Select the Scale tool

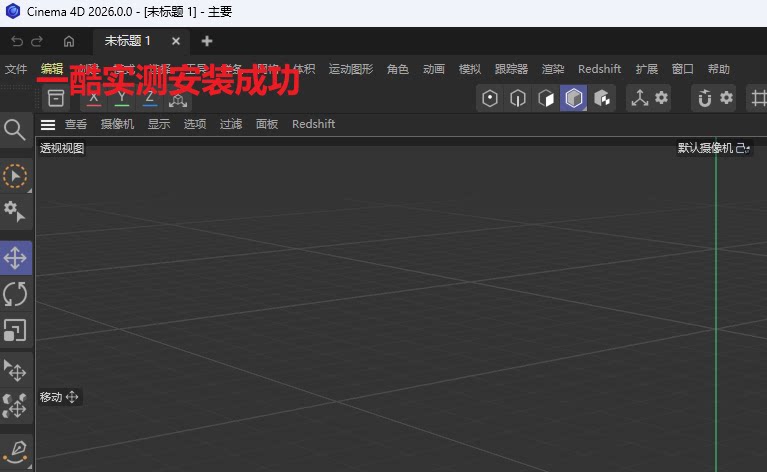[x=15, y=330]
